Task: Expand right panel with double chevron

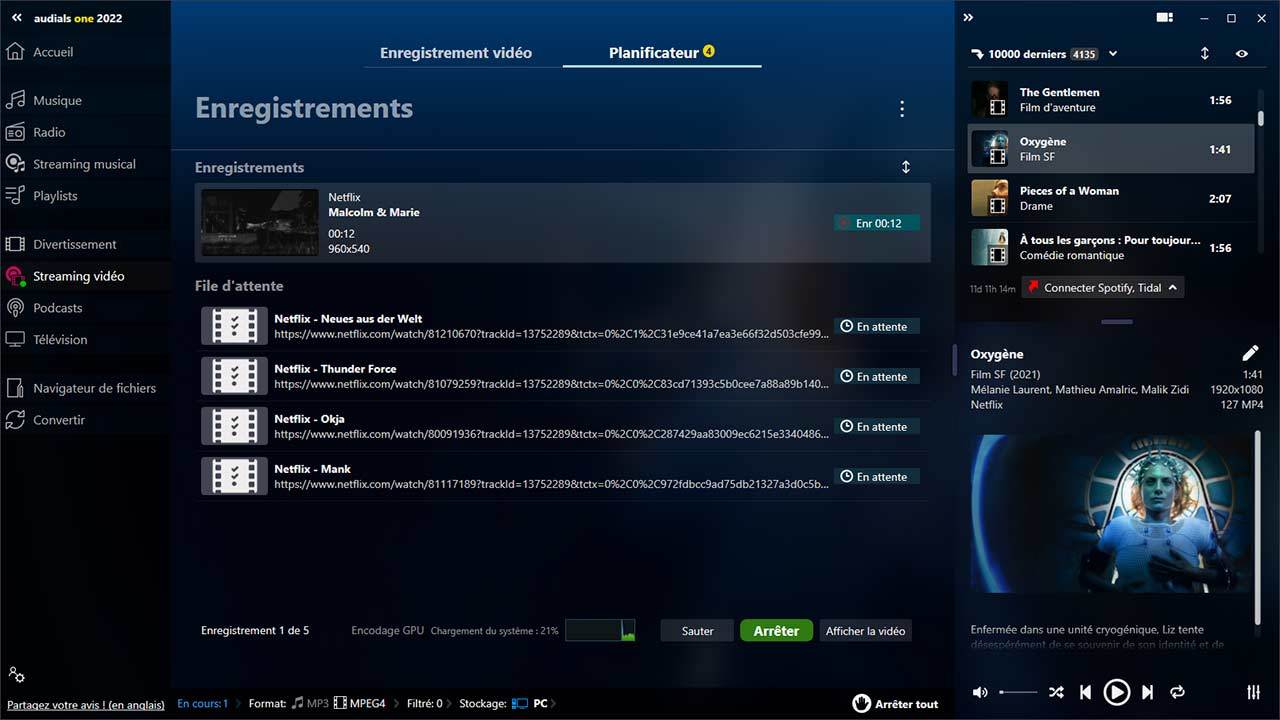Action: pyautogui.click(x=968, y=17)
